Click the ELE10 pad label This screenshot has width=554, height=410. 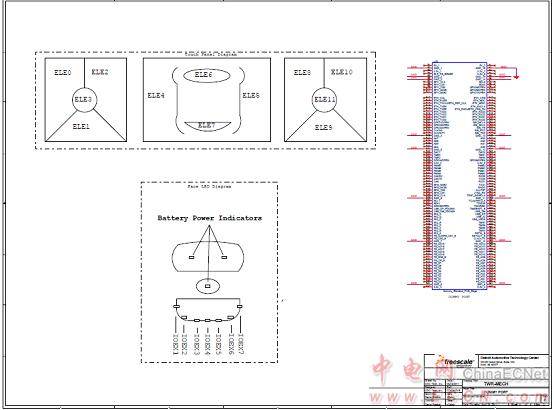click(x=342, y=72)
